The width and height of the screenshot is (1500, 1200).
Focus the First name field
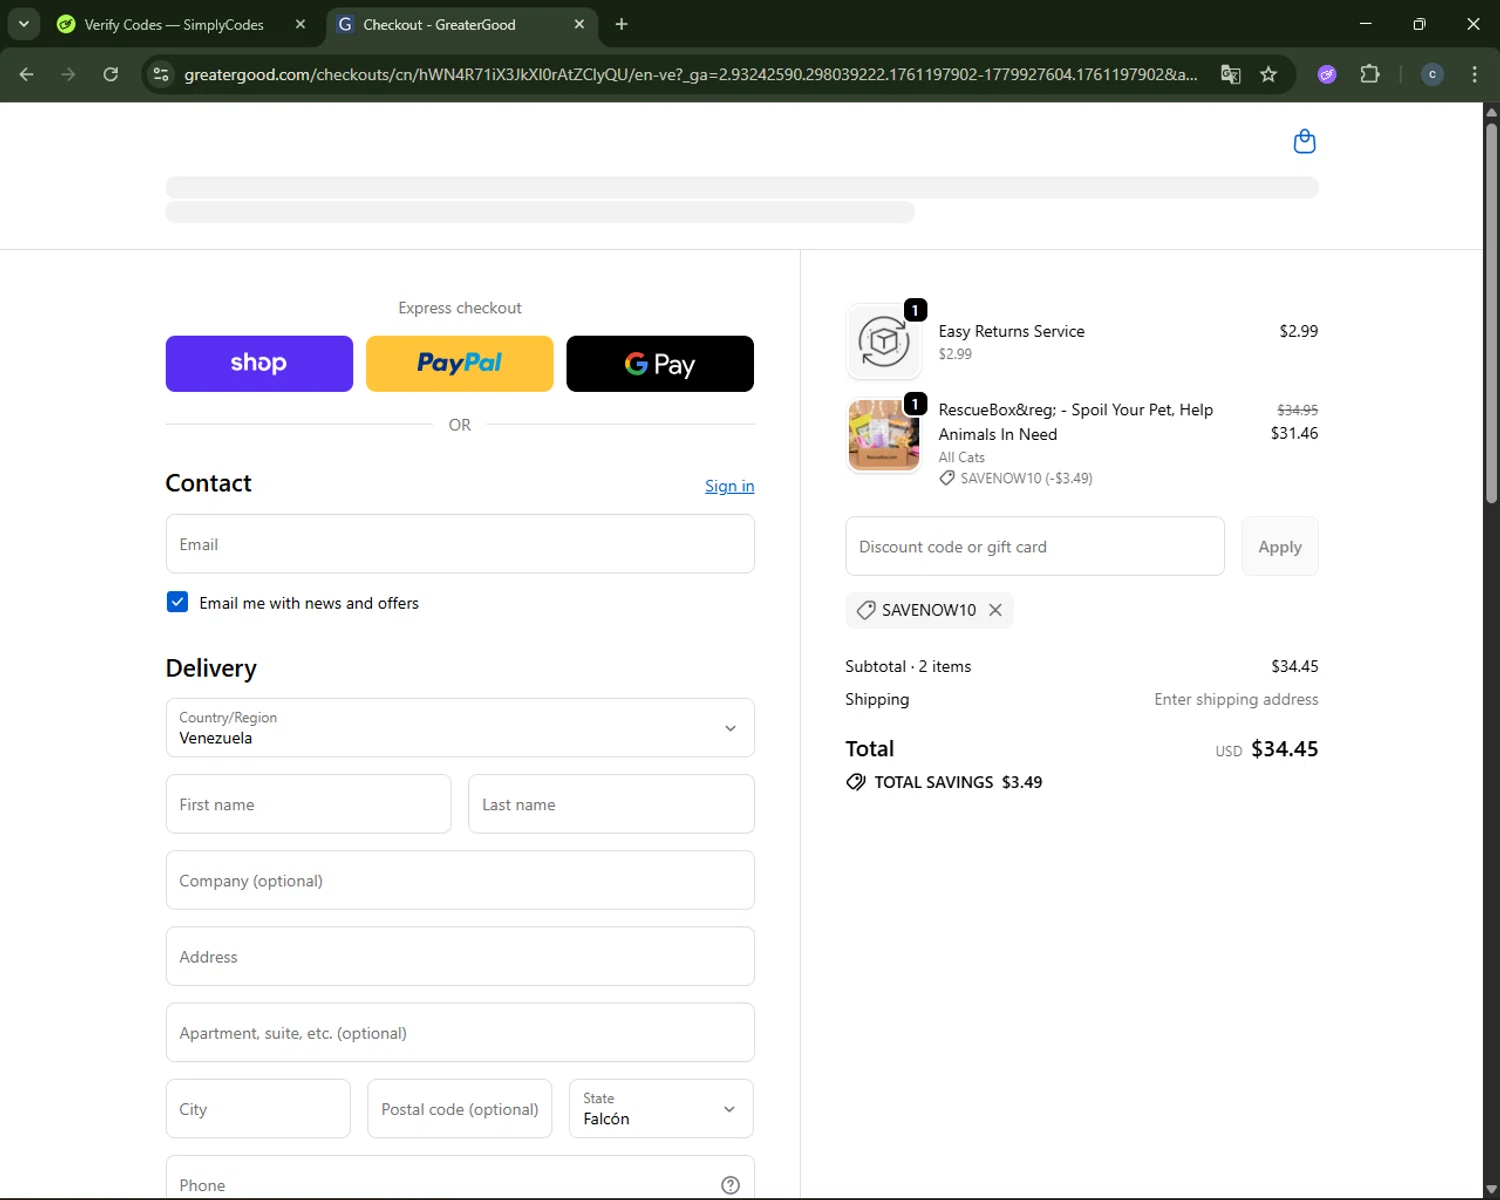pos(308,804)
